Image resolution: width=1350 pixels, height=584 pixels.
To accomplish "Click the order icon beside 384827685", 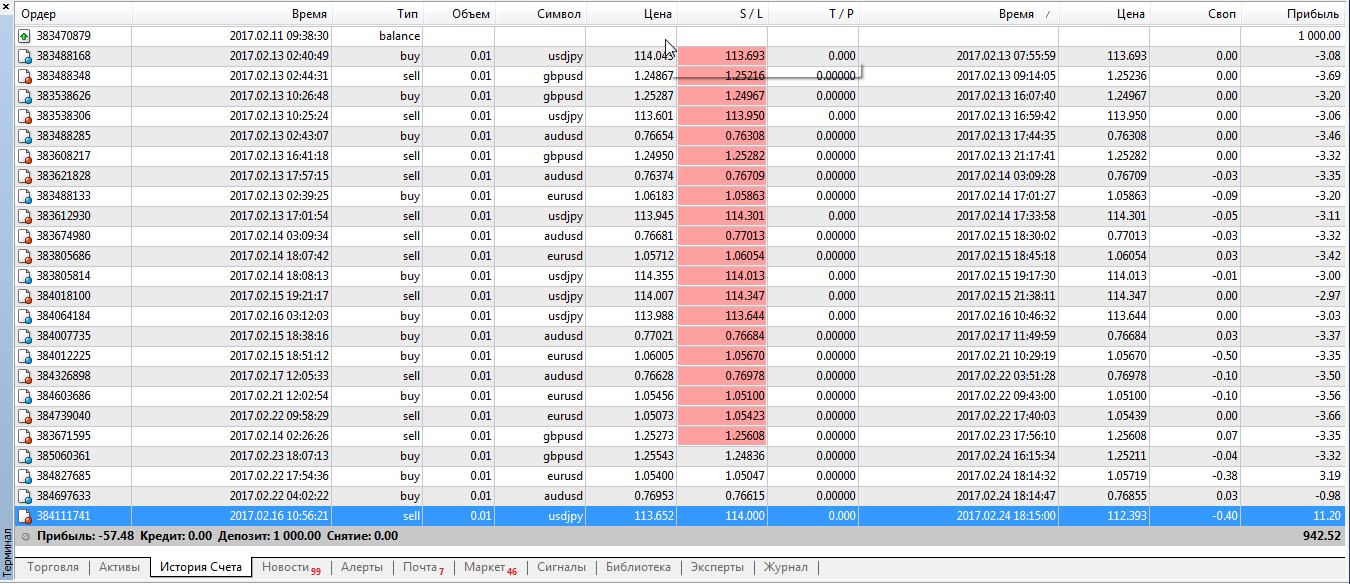I will [25, 476].
